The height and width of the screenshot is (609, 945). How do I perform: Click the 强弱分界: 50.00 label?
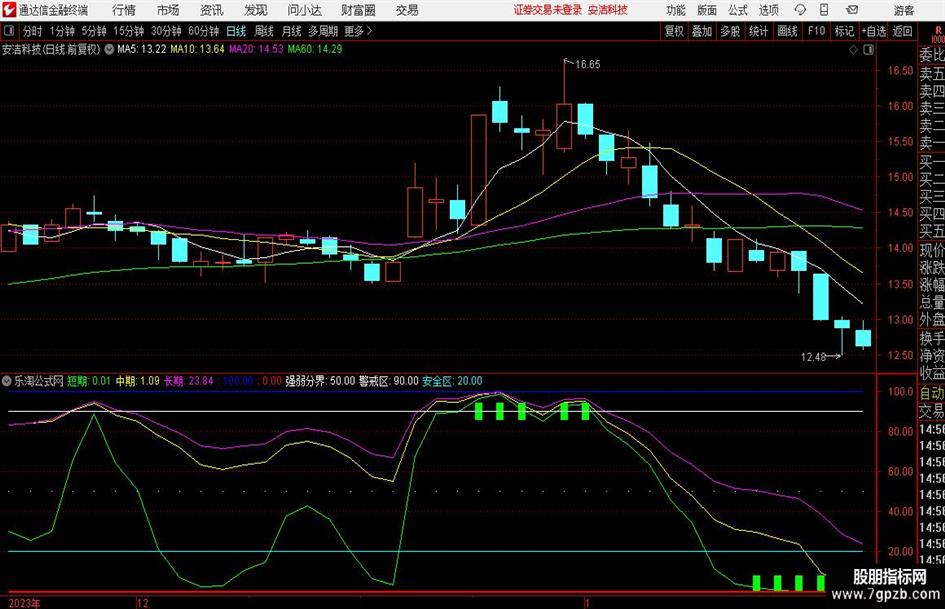[320, 381]
